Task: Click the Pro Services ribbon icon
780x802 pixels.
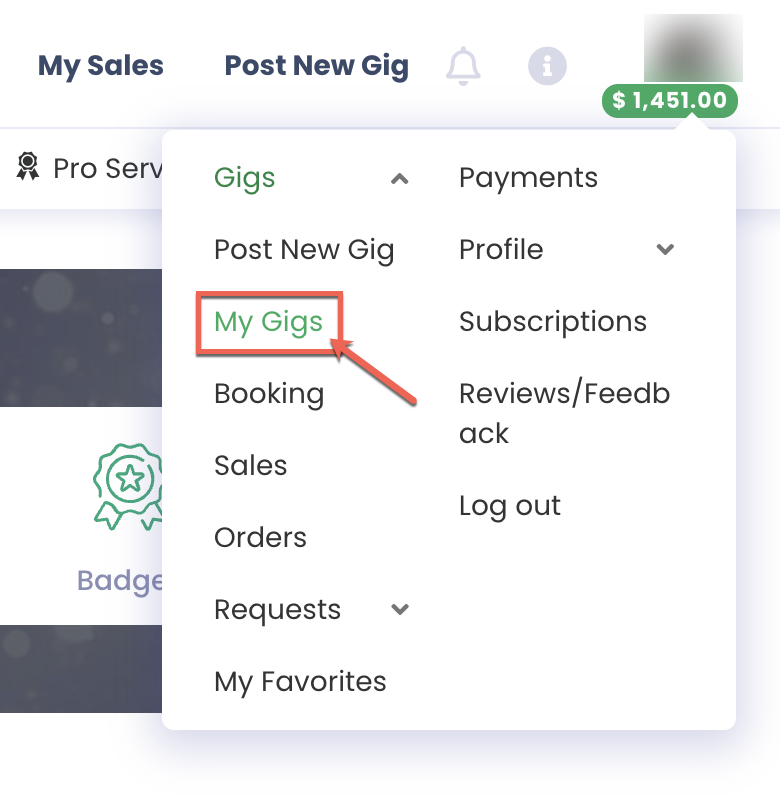Action: (x=29, y=167)
